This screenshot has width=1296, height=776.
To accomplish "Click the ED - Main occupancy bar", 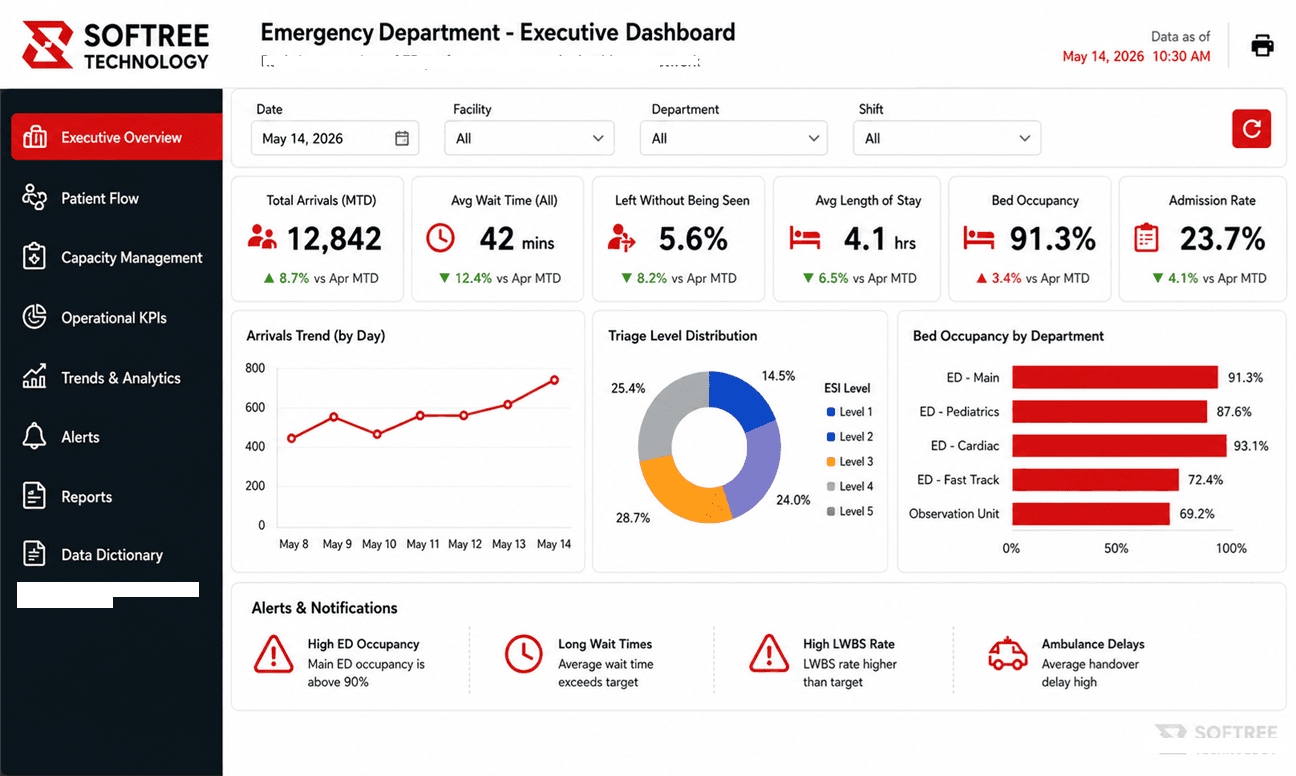I will point(1115,377).
